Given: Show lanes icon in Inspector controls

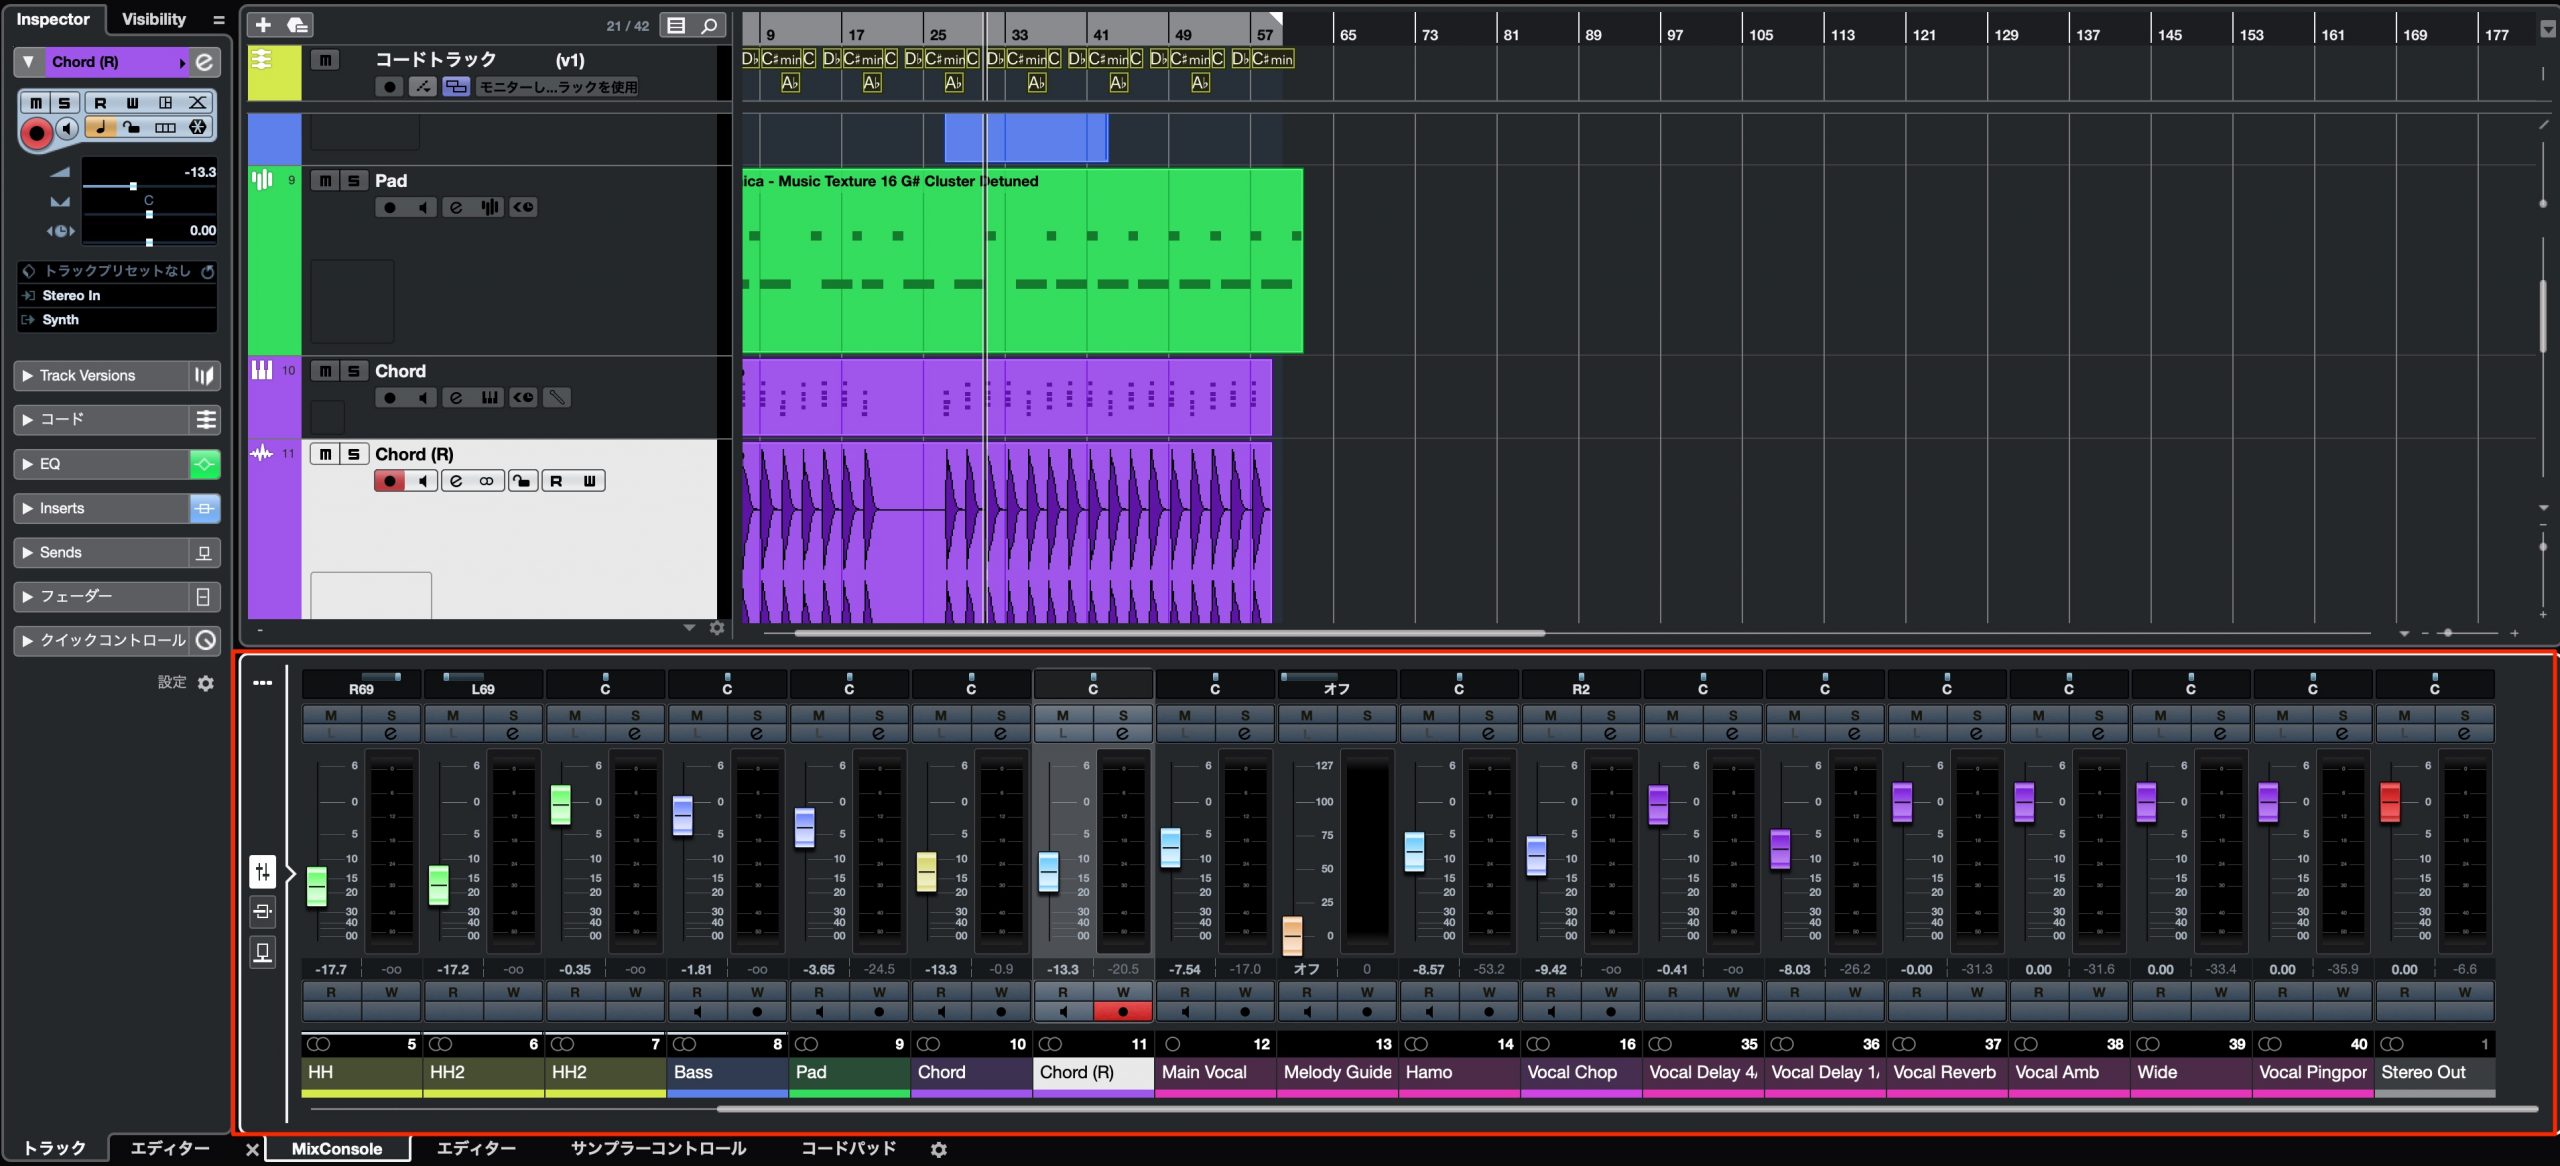Looking at the screenshot, I should 165,128.
